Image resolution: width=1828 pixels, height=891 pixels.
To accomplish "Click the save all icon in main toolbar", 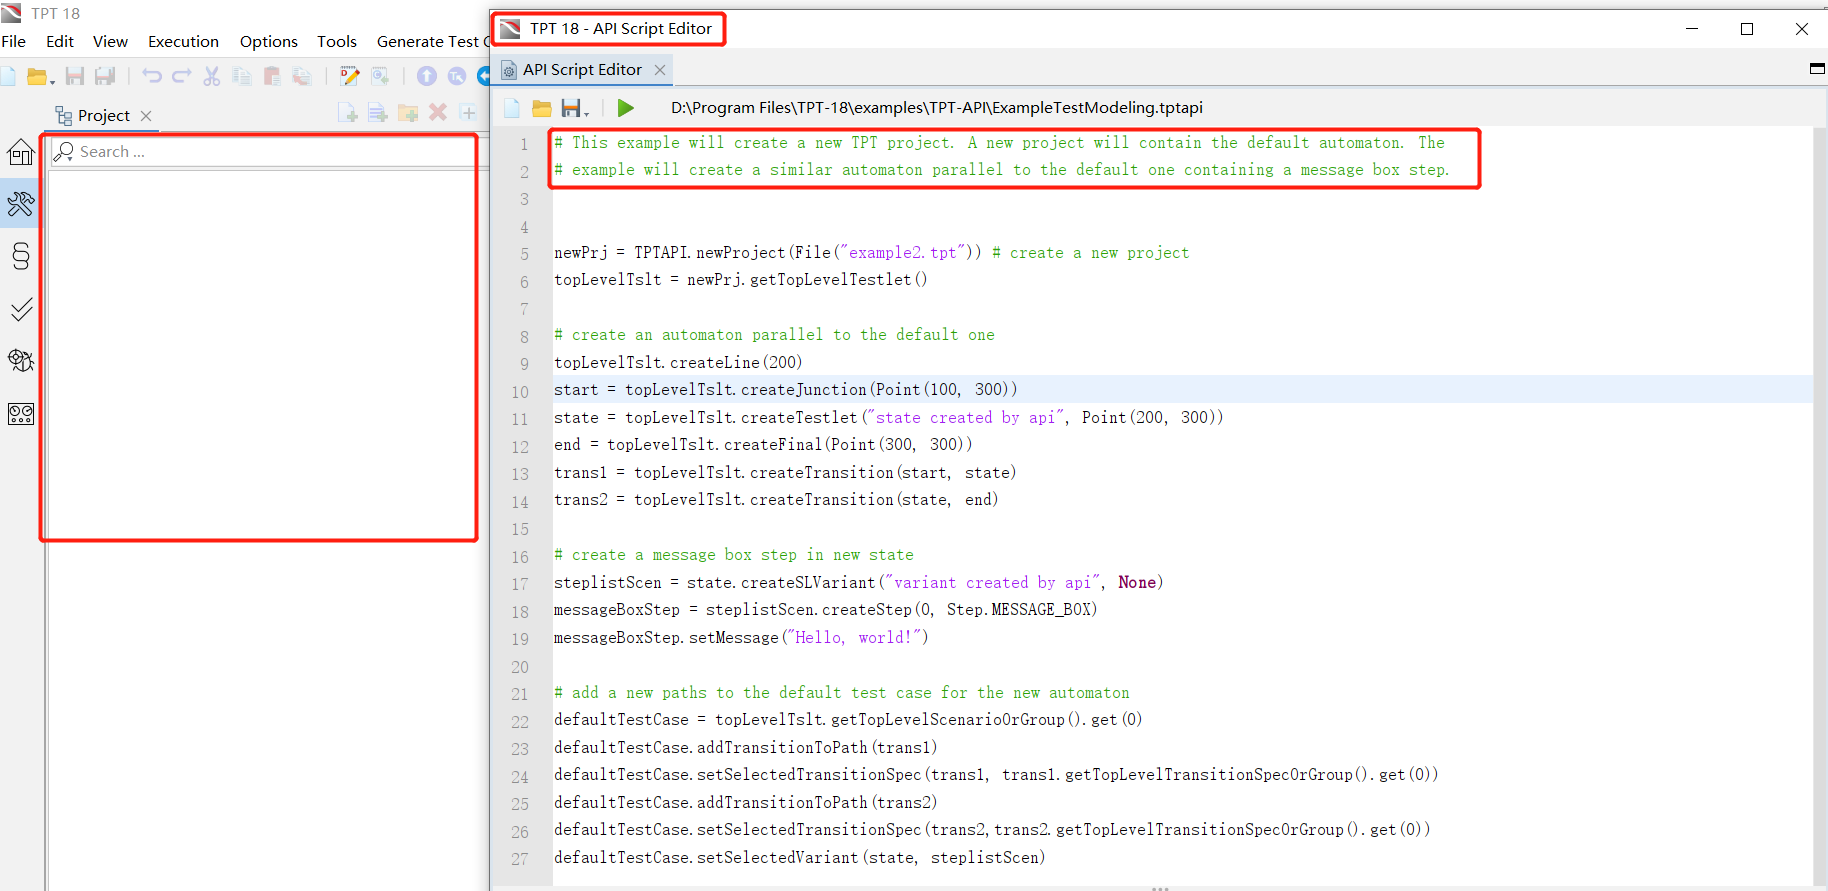I will [105, 76].
